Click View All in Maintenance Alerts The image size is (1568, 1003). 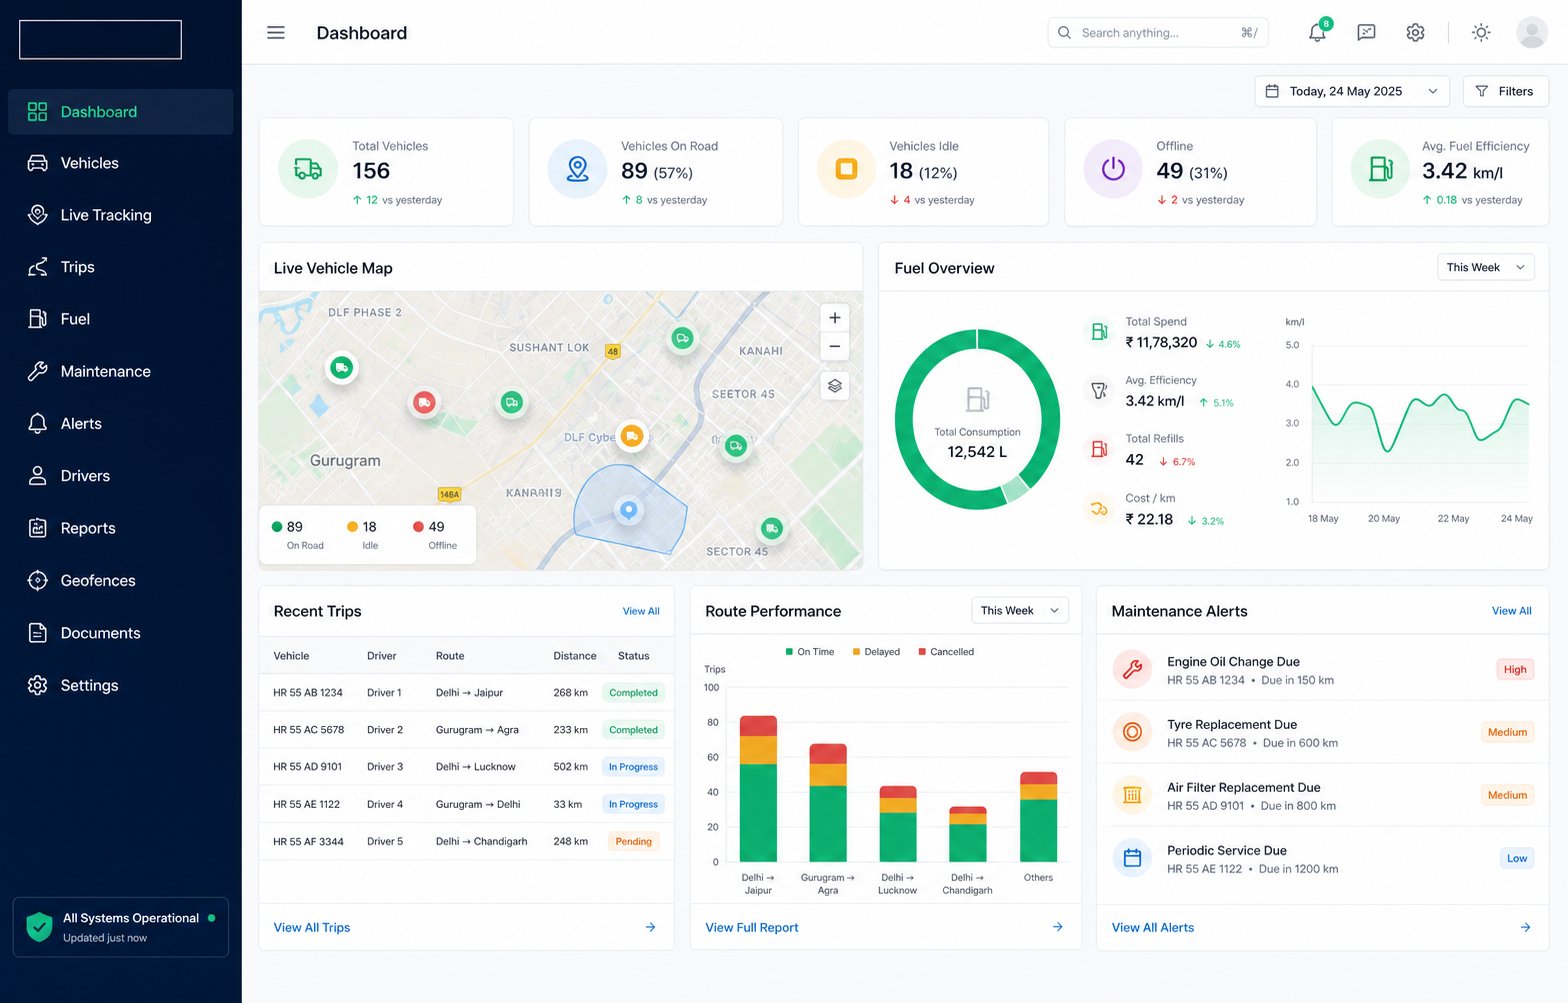(x=1511, y=611)
